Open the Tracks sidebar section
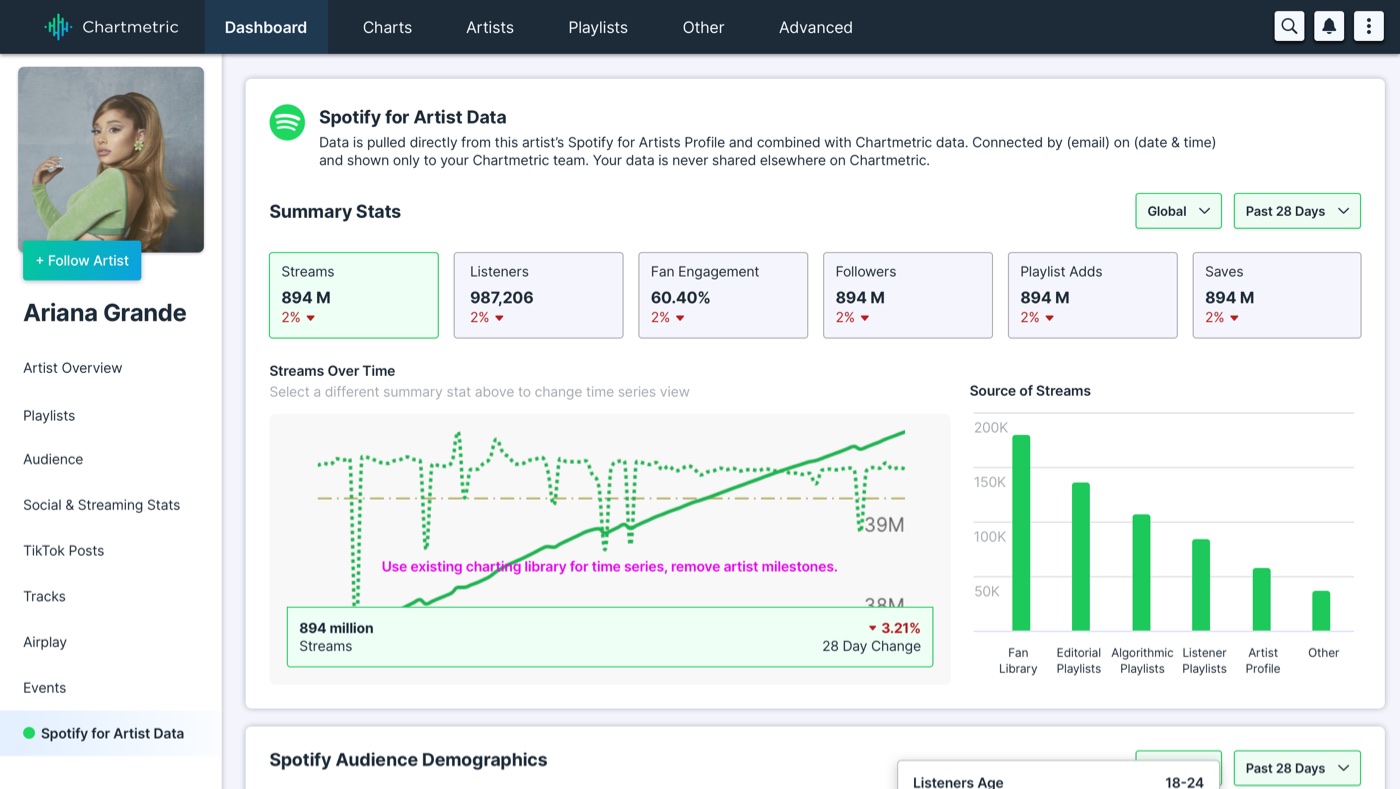Viewport: 1400px width, 789px height. pyautogui.click(x=45, y=596)
